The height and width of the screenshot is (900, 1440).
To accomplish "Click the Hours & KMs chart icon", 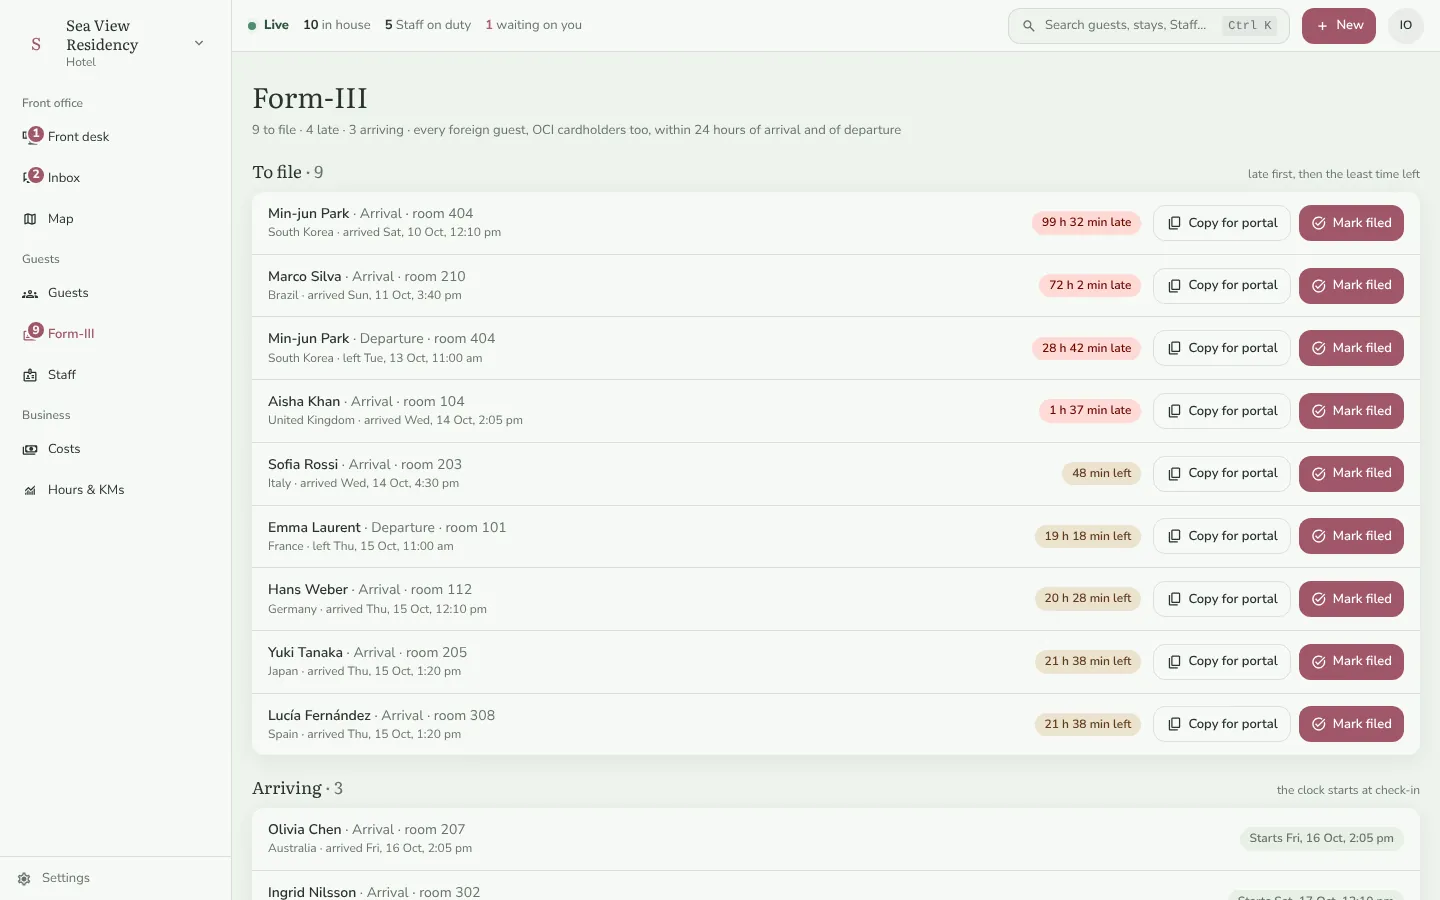I will (30, 490).
